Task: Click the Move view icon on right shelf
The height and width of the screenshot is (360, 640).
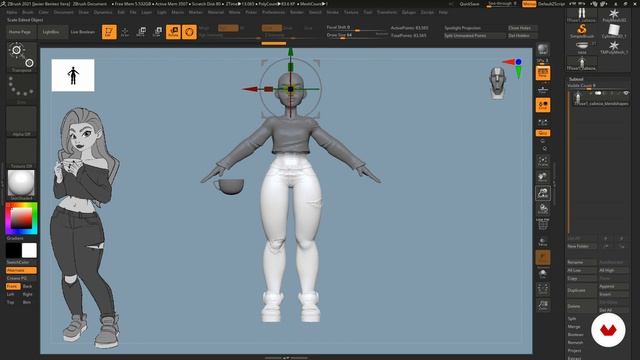Action: pyautogui.click(x=543, y=176)
